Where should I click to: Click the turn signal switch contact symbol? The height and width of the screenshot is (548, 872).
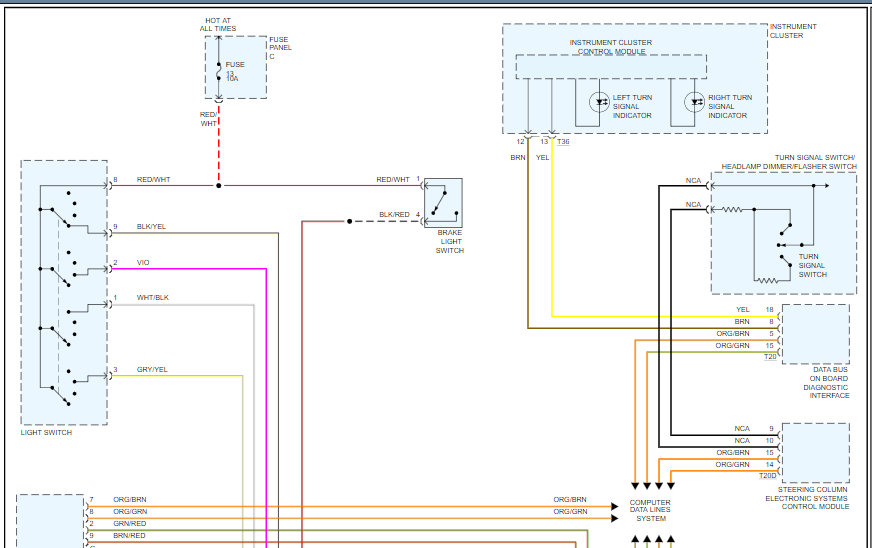789,242
